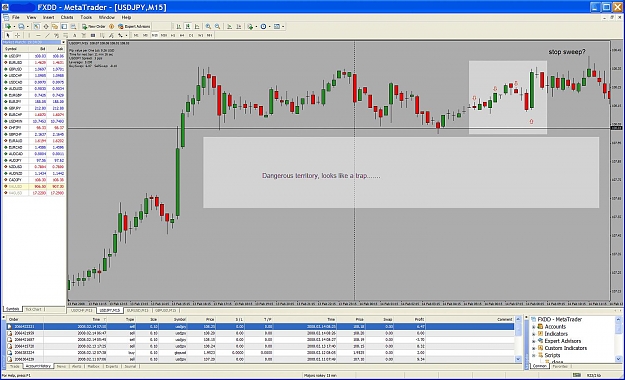The width and height of the screenshot is (625, 380).
Task: Click the New Order button
Action: (x=94, y=26)
